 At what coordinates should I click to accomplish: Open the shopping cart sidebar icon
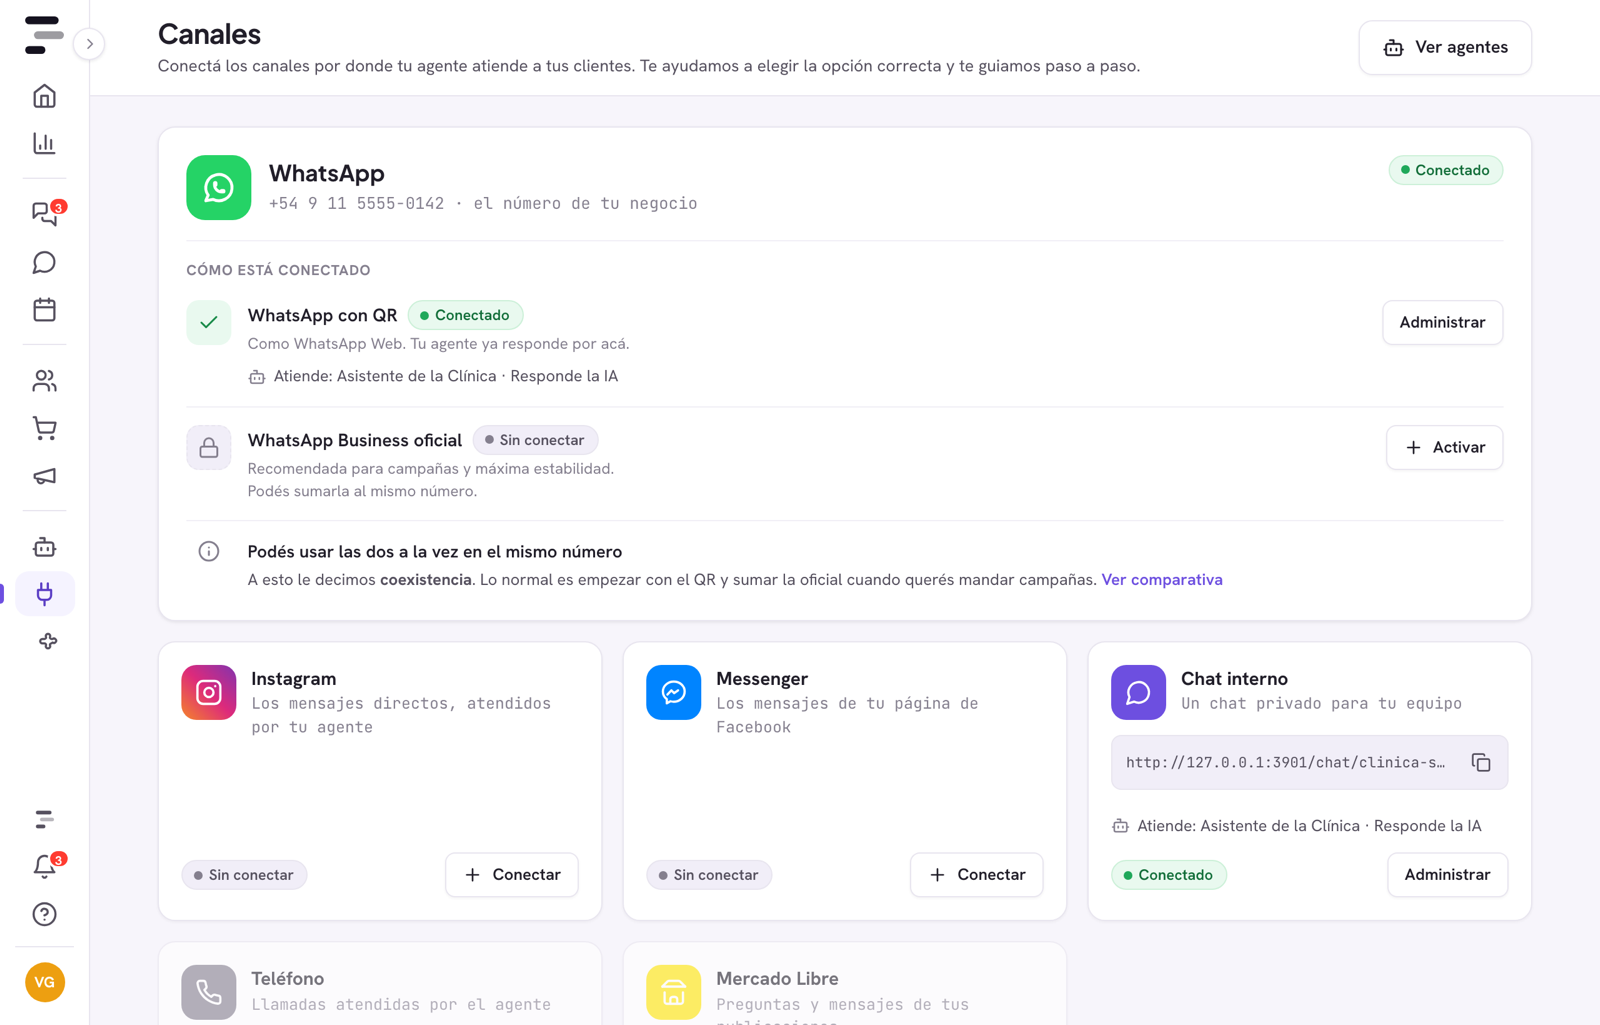[44, 428]
